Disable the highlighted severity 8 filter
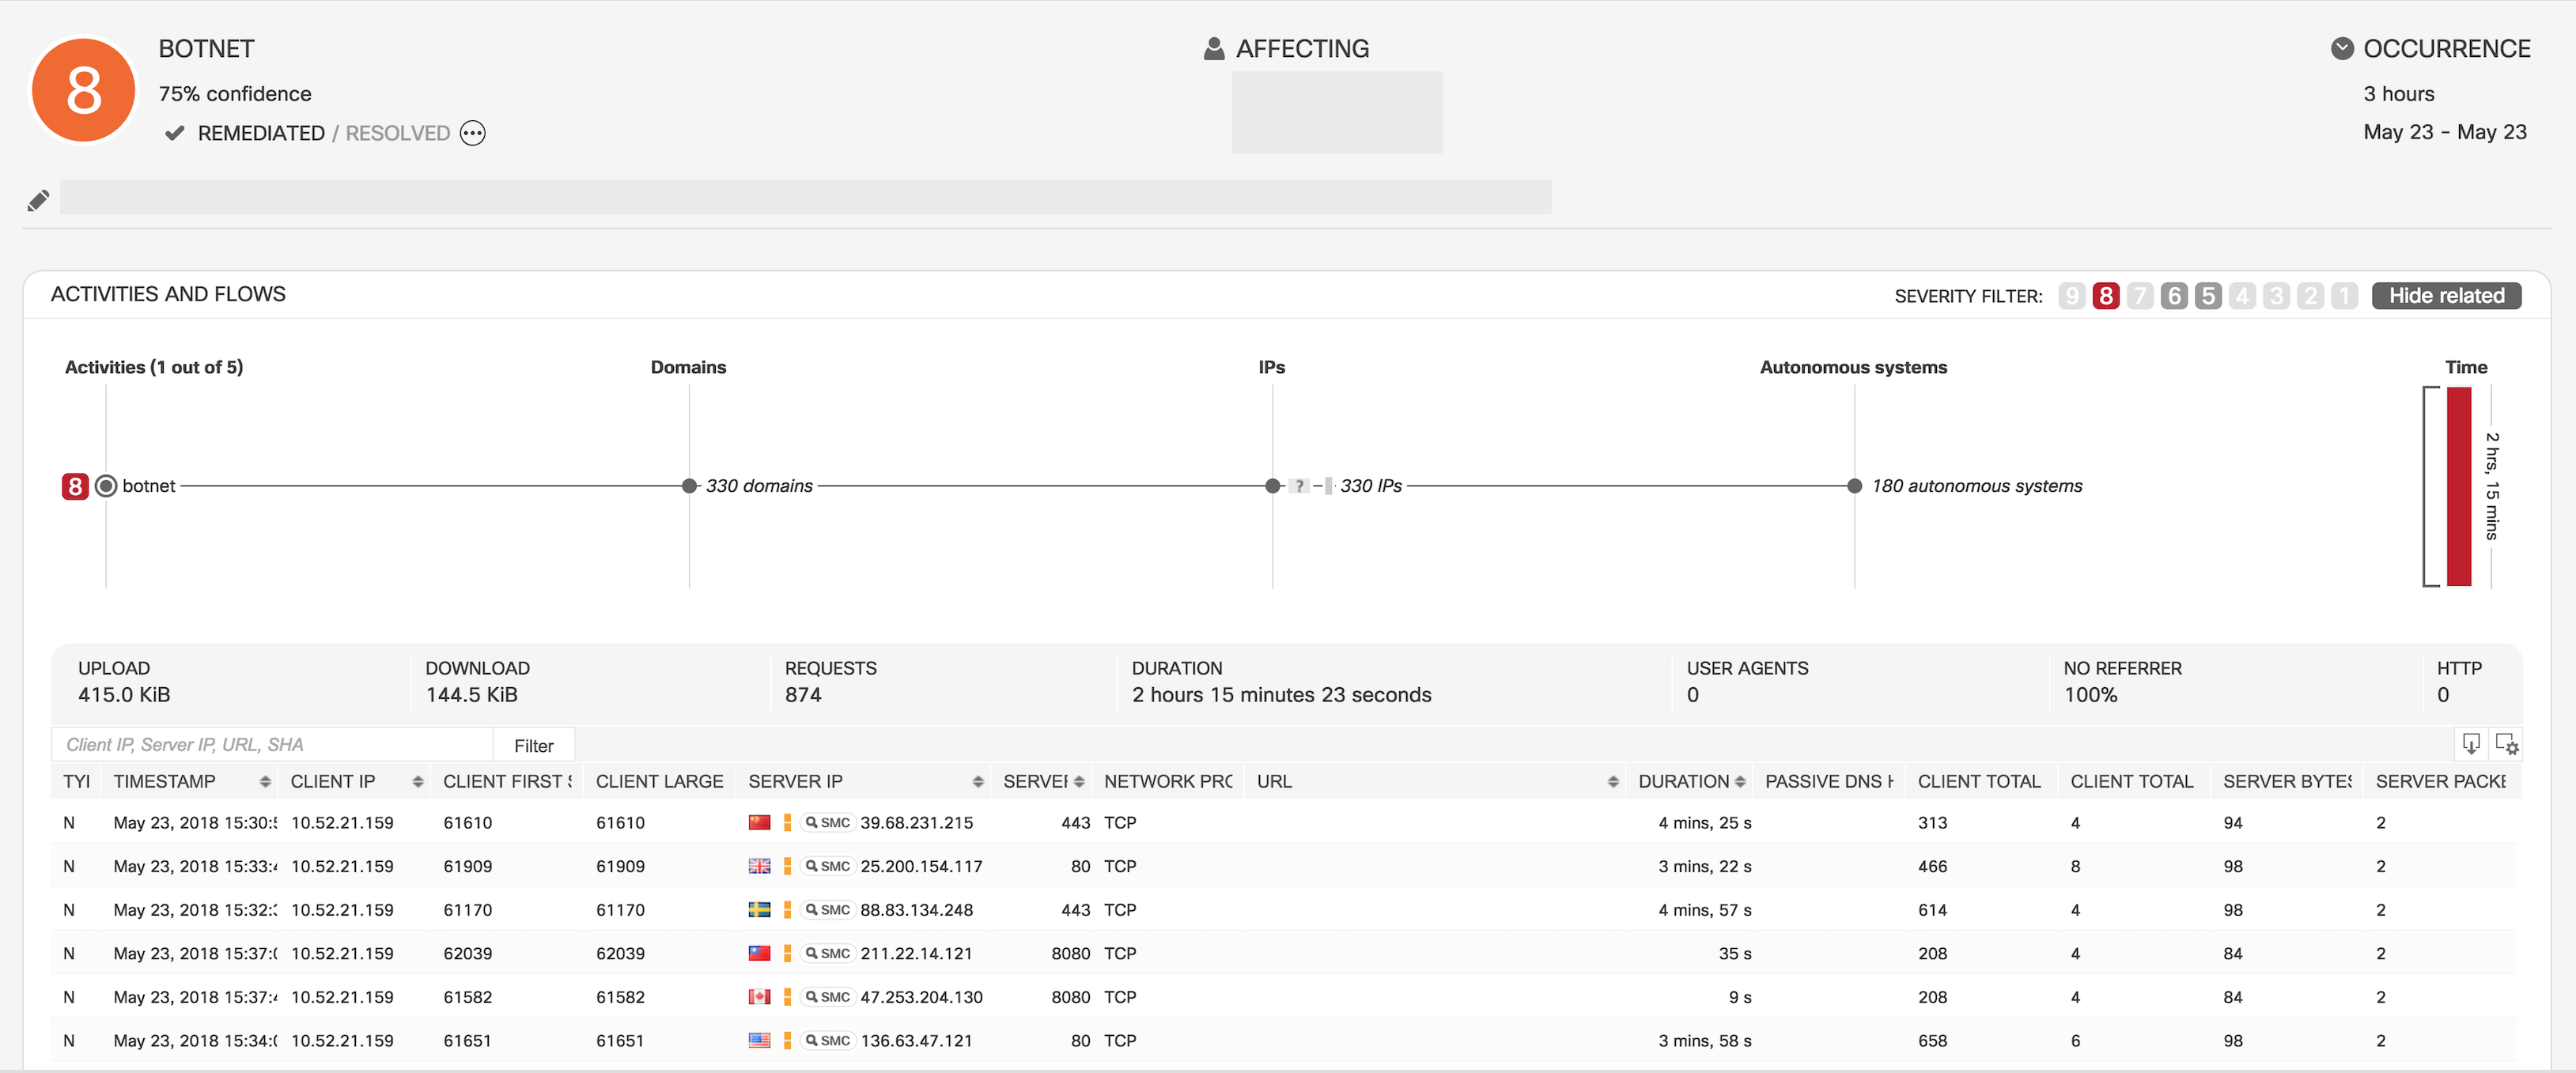Screen dimensions: 2576x1073 pyautogui.click(x=2107, y=295)
